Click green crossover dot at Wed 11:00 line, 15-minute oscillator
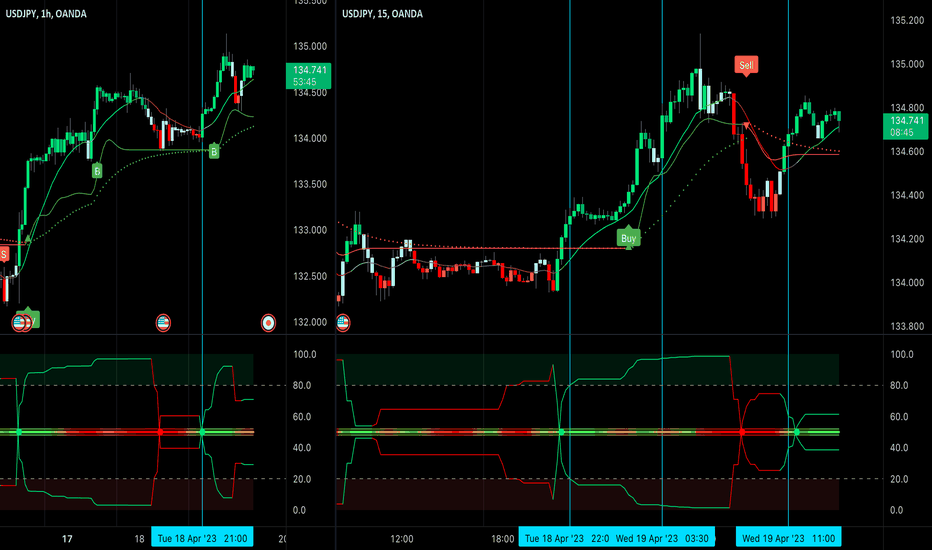The height and width of the screenshot is (550, 932). click(796, 432)
